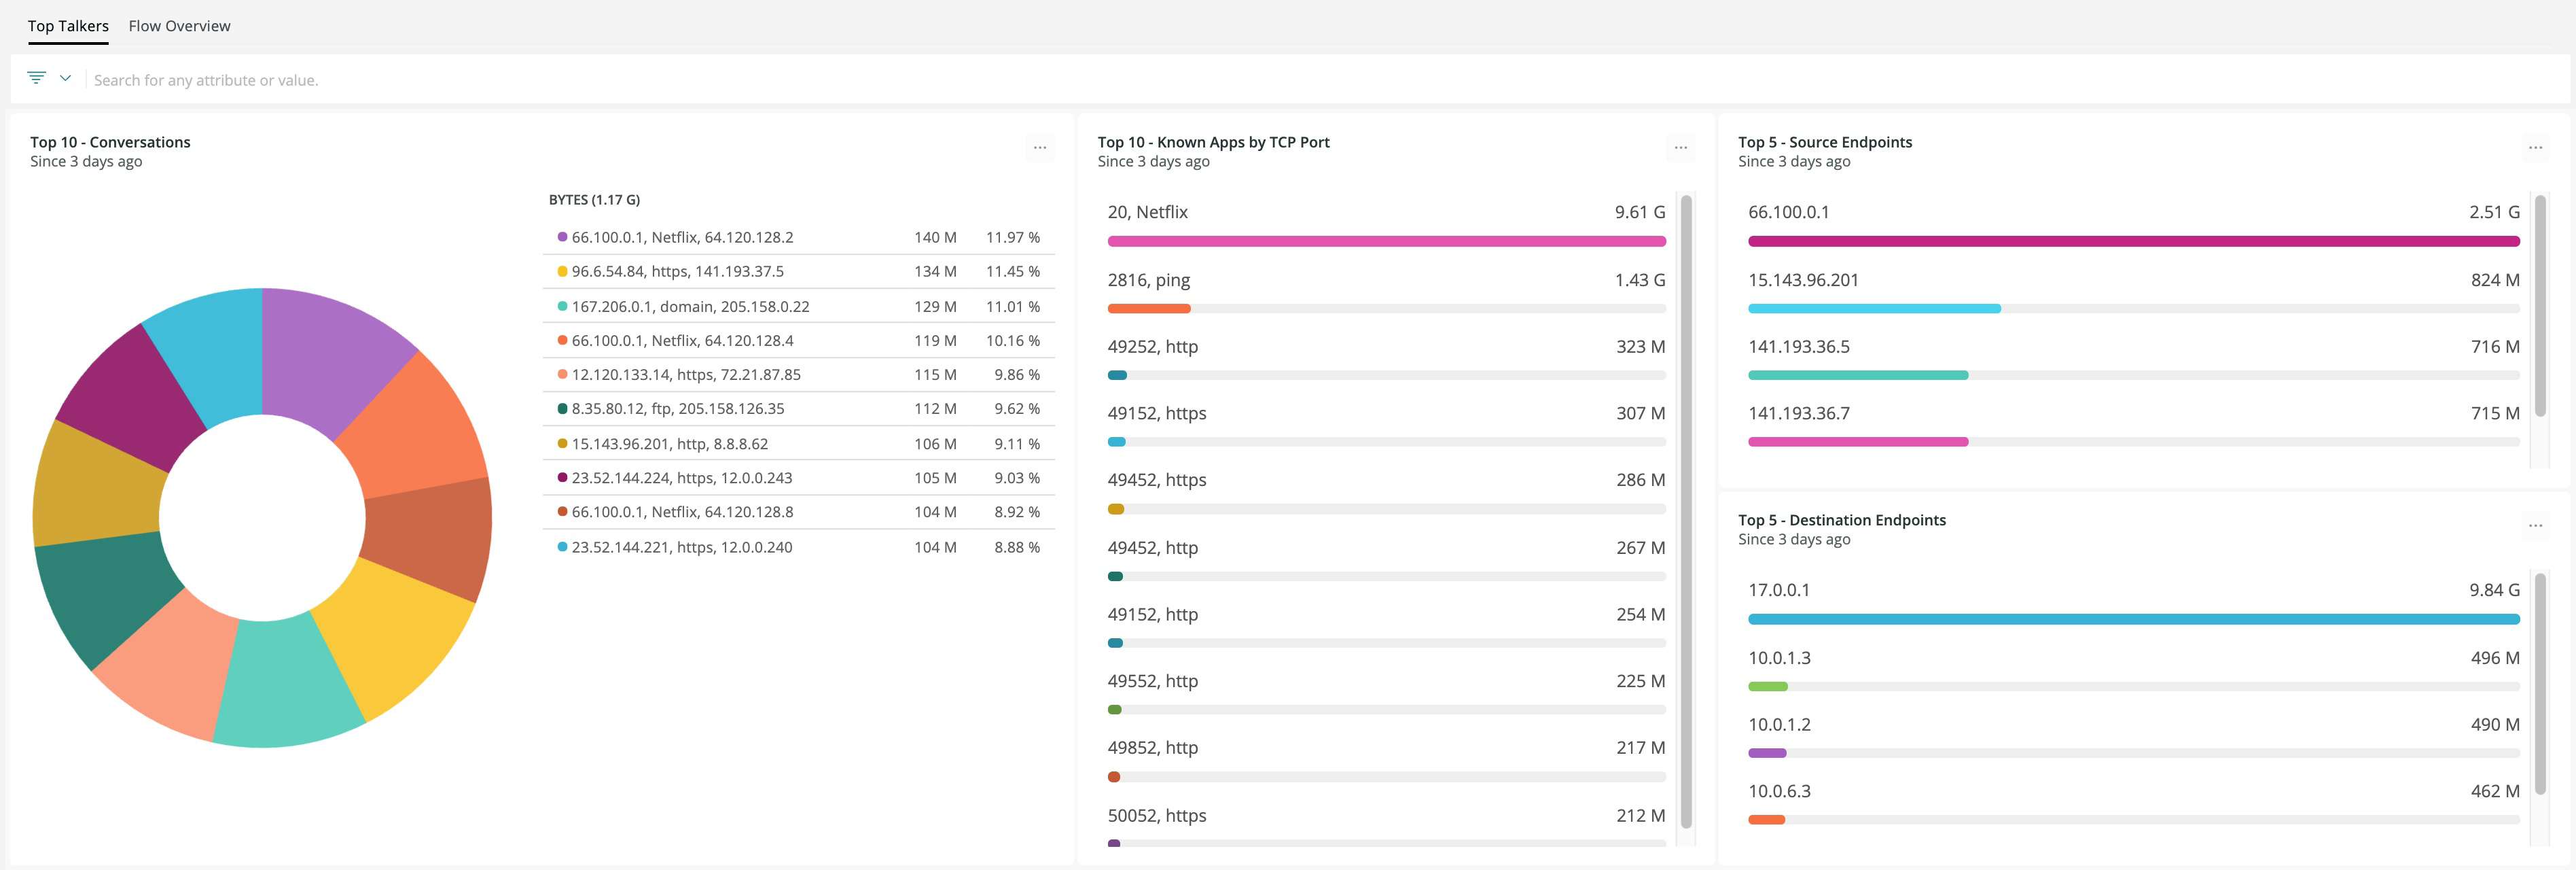The width and height of the screenshot is (2576, 870).
Task: Open Source Endpoints widget options menu
Action: click(x=2535, y=148)
